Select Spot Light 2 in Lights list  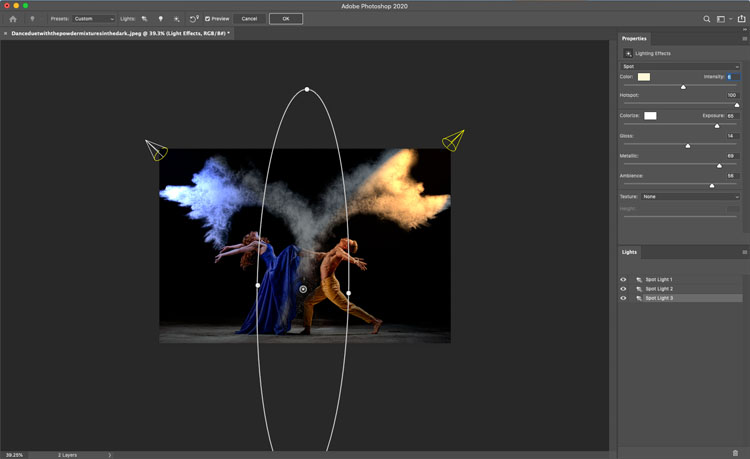click(693, 289)
